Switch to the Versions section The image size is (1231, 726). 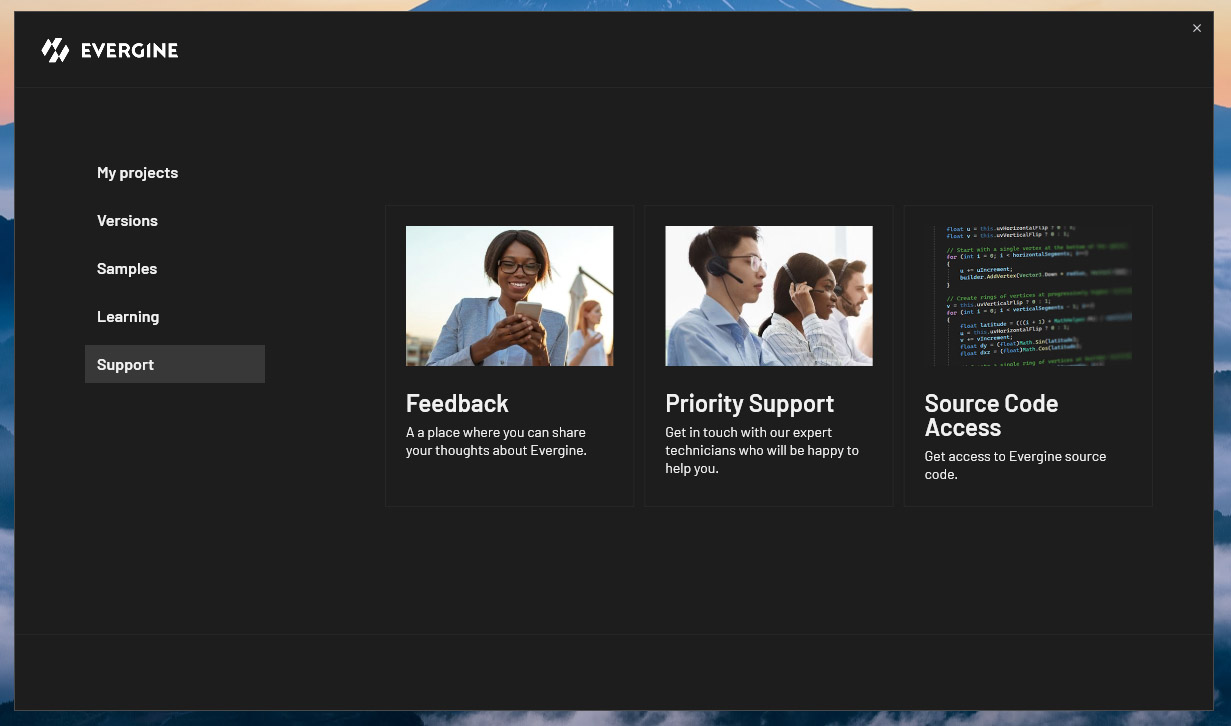(x=127, y=221)
